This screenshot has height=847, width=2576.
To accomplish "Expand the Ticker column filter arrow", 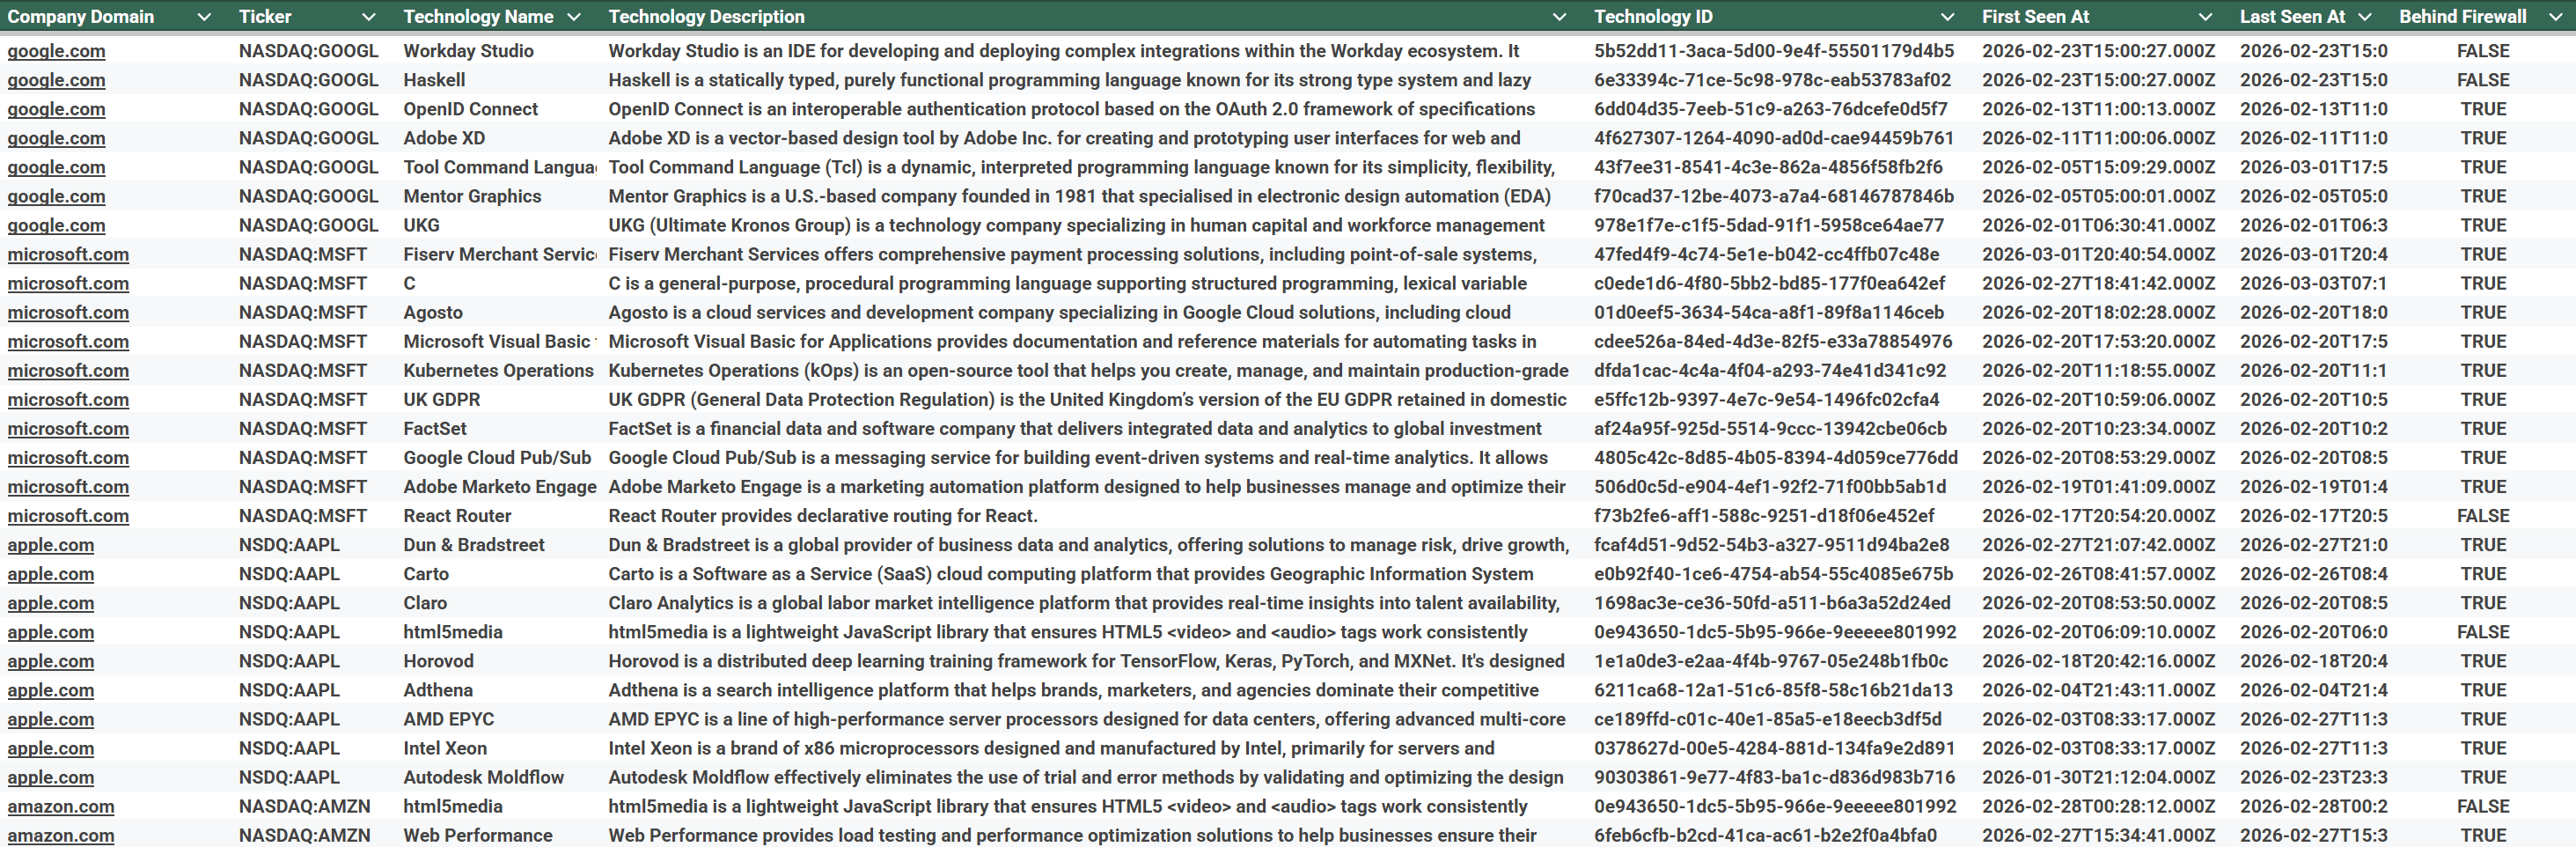I will (x=368, y=17).
